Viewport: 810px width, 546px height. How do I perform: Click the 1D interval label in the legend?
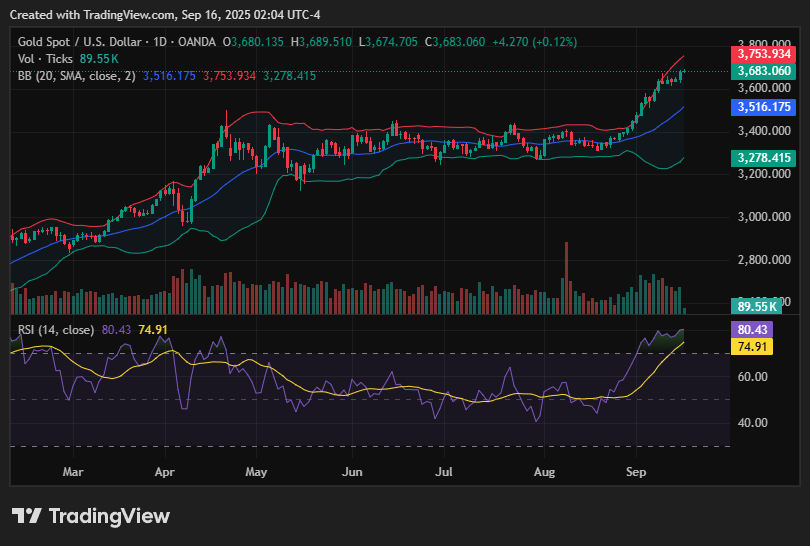(160, 42)
